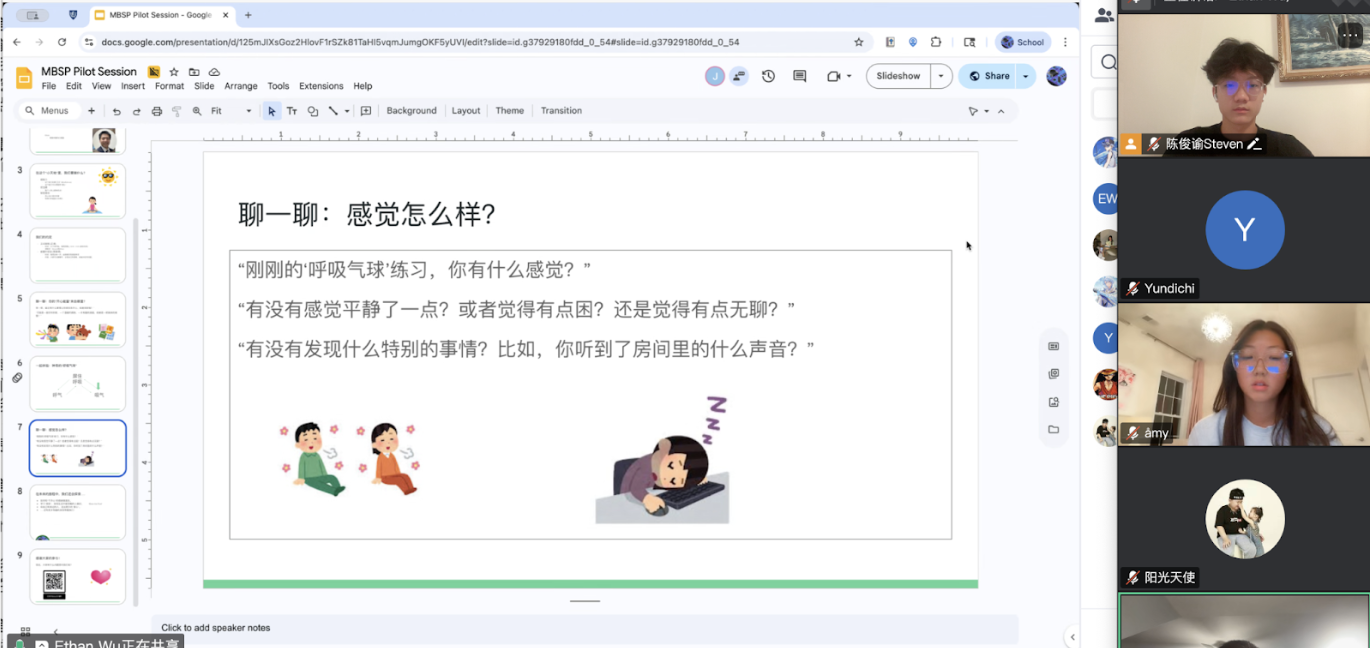The width and height of the screenshot is (1370, 648).
Task: Click the print icon in toolbar
Action: coord(157,111)
